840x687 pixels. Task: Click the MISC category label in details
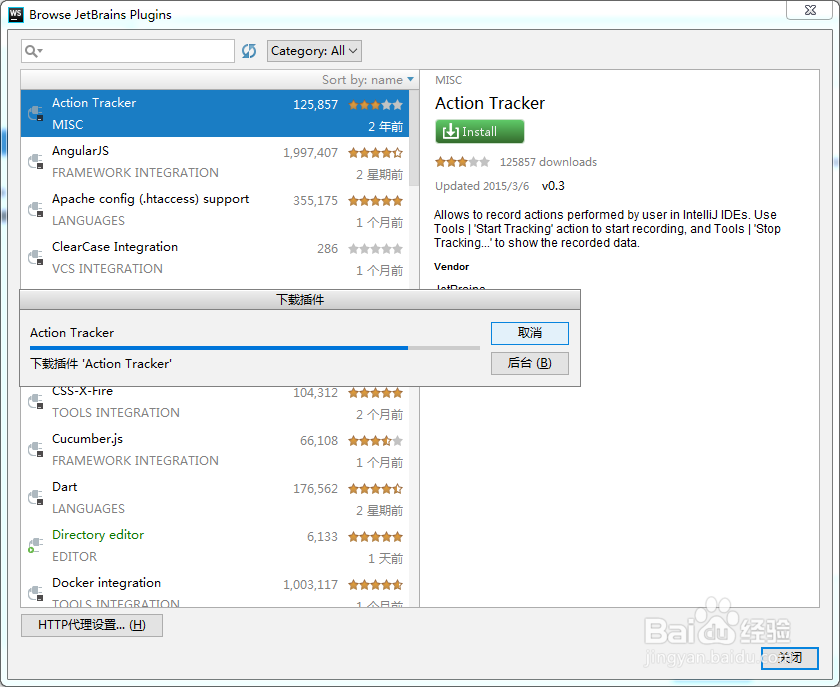(448, 80)
